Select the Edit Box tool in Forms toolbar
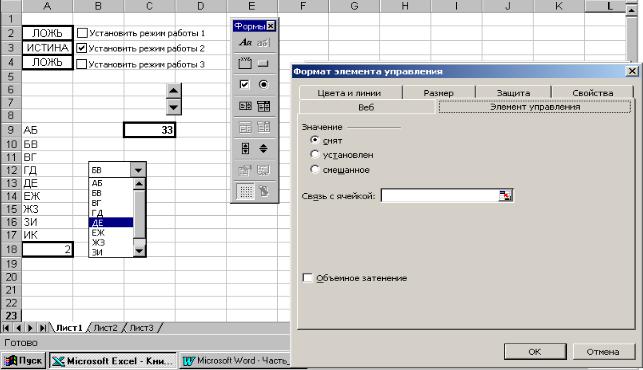This screenshot has width=643, height=370. click(x=264, y=42)
